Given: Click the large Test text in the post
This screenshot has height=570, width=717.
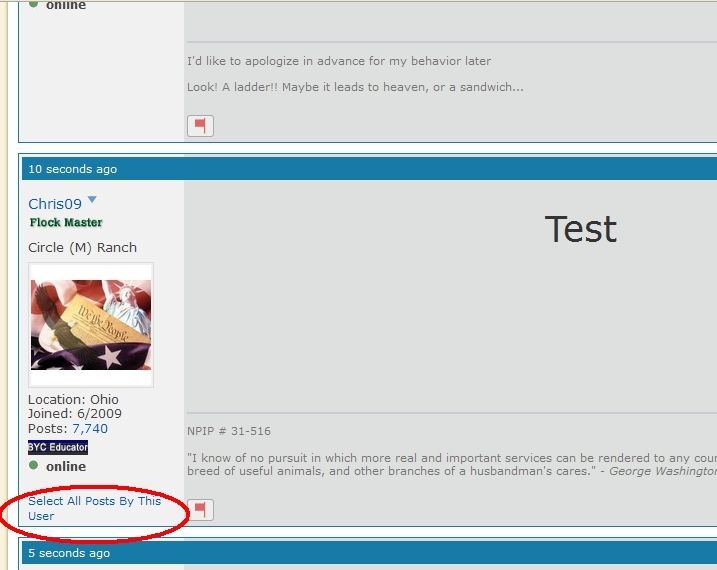Looking at the screenshot, I should click(x=580, y=229).
